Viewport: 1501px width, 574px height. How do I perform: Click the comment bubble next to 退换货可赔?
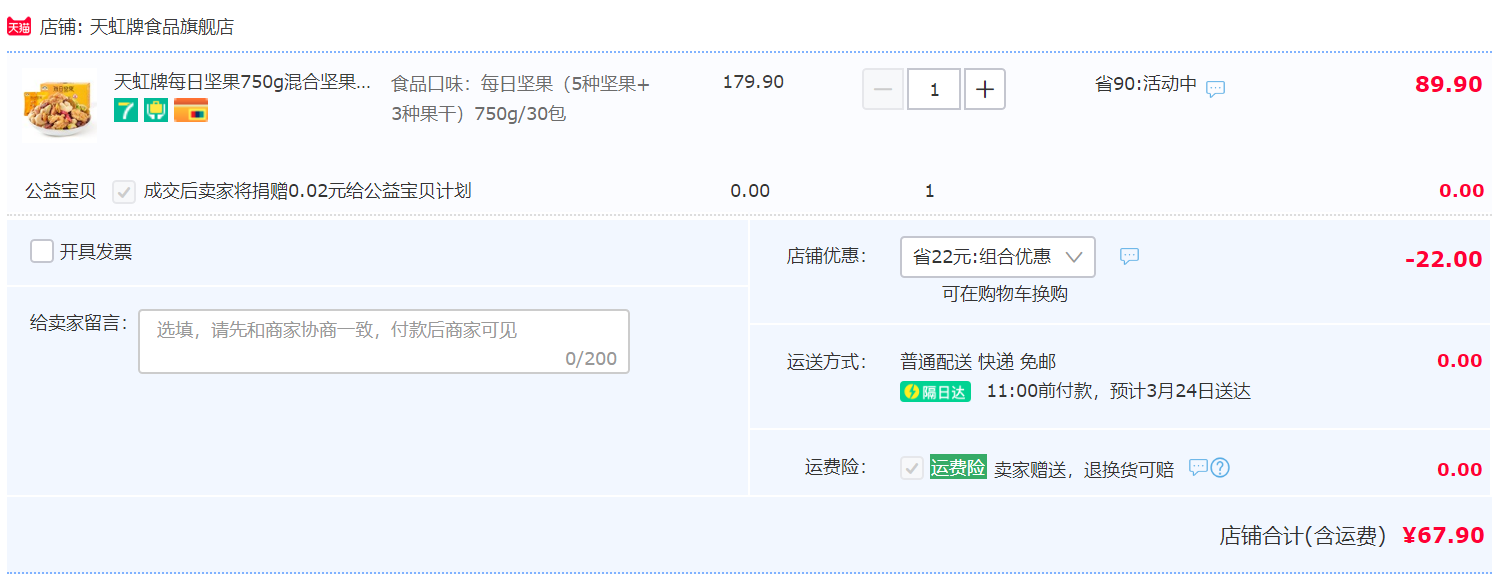1197,467
